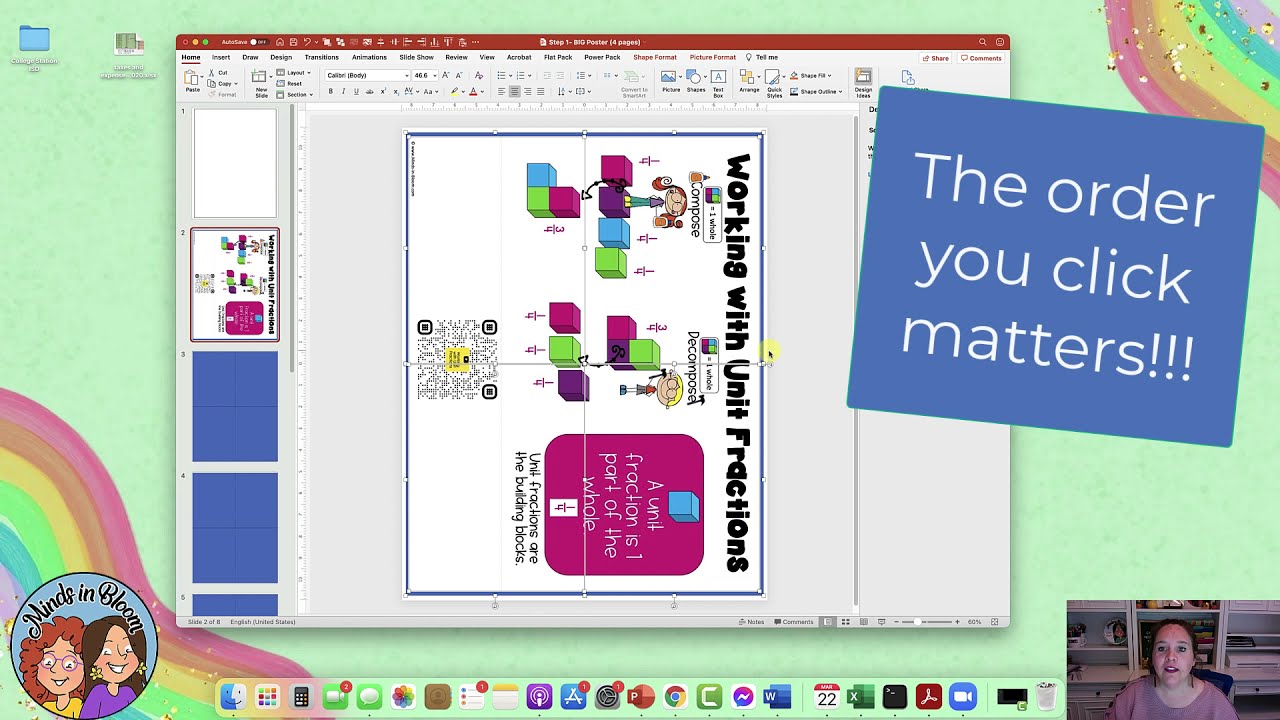Click Clear Formatting icon
The height and width of the screenshot is (720, 1280).
(479, 76)
